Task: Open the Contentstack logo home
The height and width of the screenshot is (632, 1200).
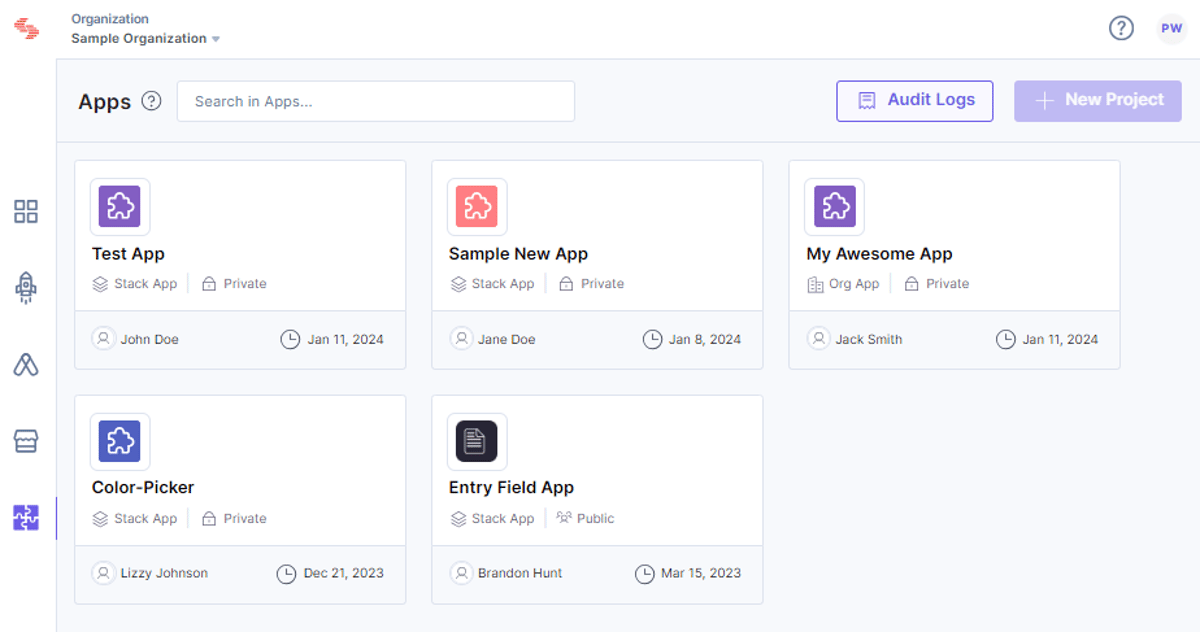Action: (x=27, y=29)
